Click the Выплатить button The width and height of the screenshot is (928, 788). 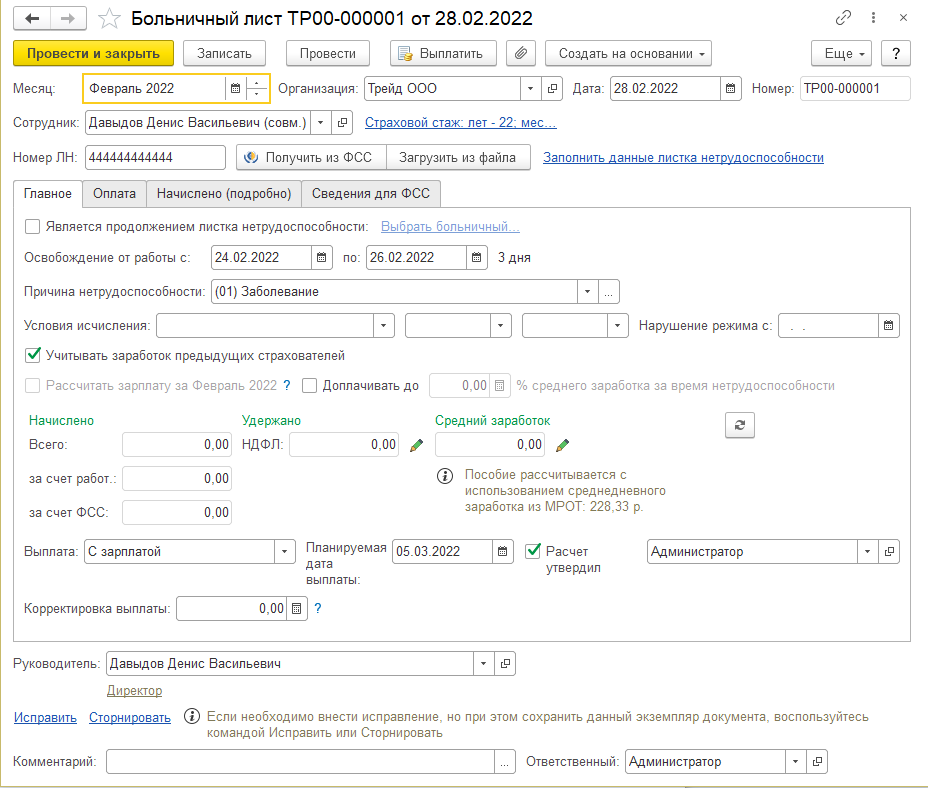(x=443, y=53)
